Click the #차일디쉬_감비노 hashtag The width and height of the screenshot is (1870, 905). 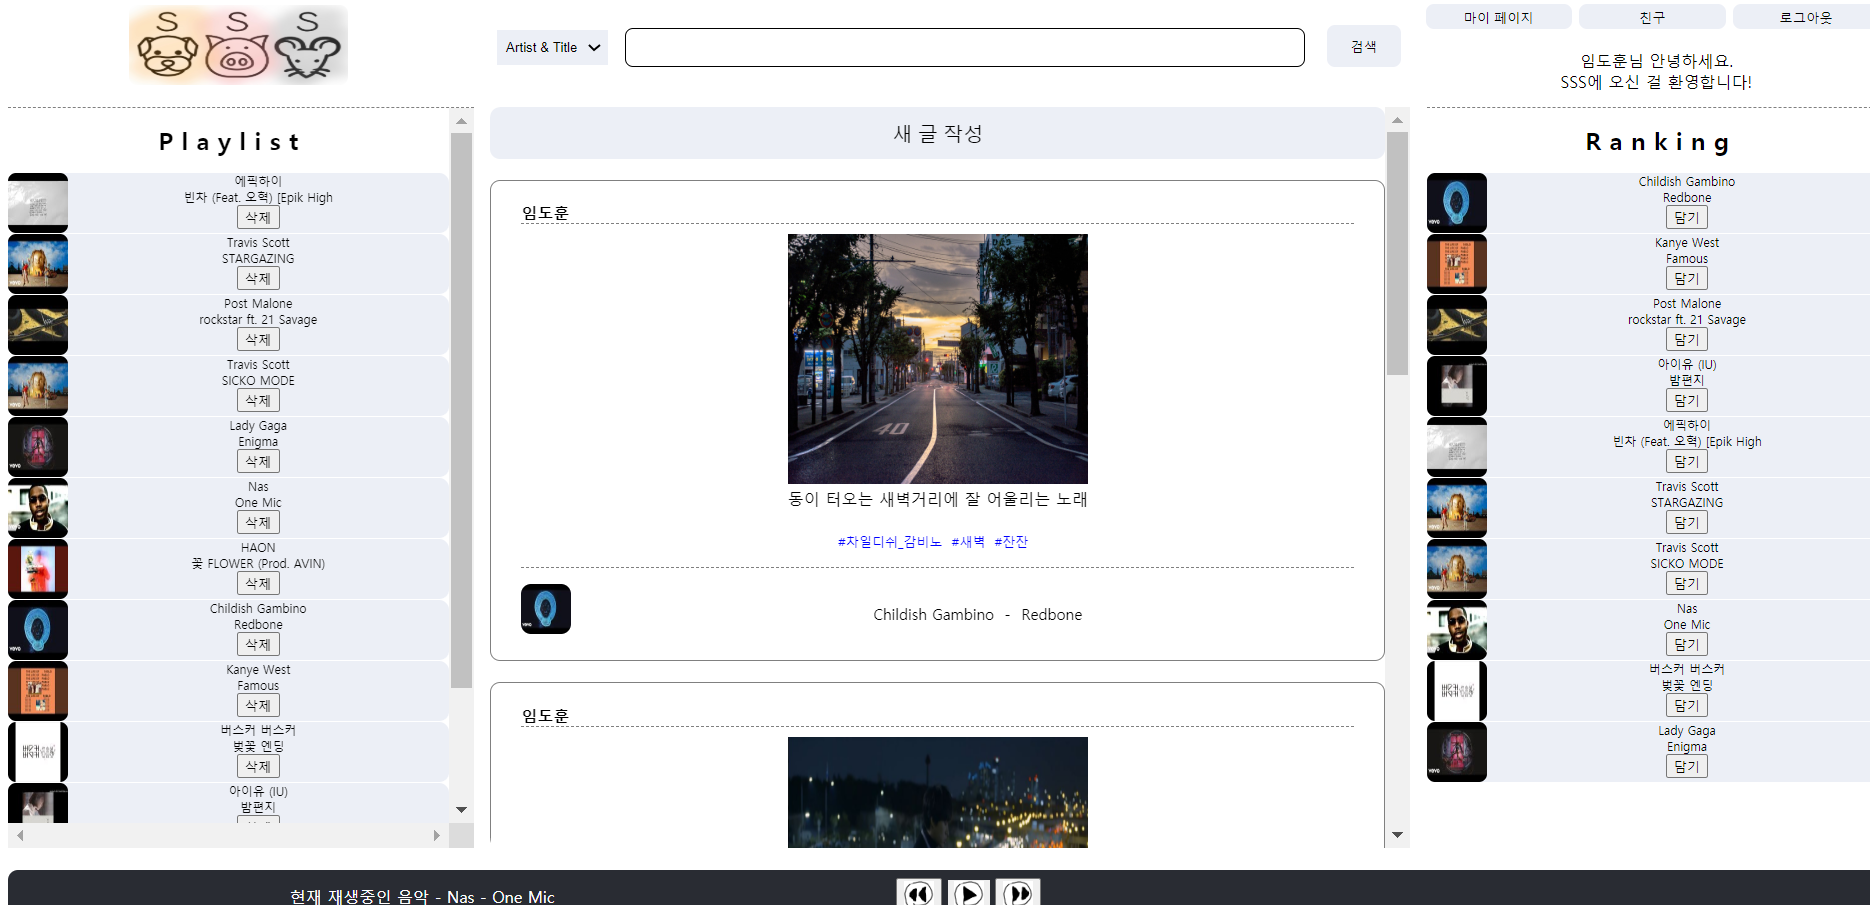tap(890, 541)
